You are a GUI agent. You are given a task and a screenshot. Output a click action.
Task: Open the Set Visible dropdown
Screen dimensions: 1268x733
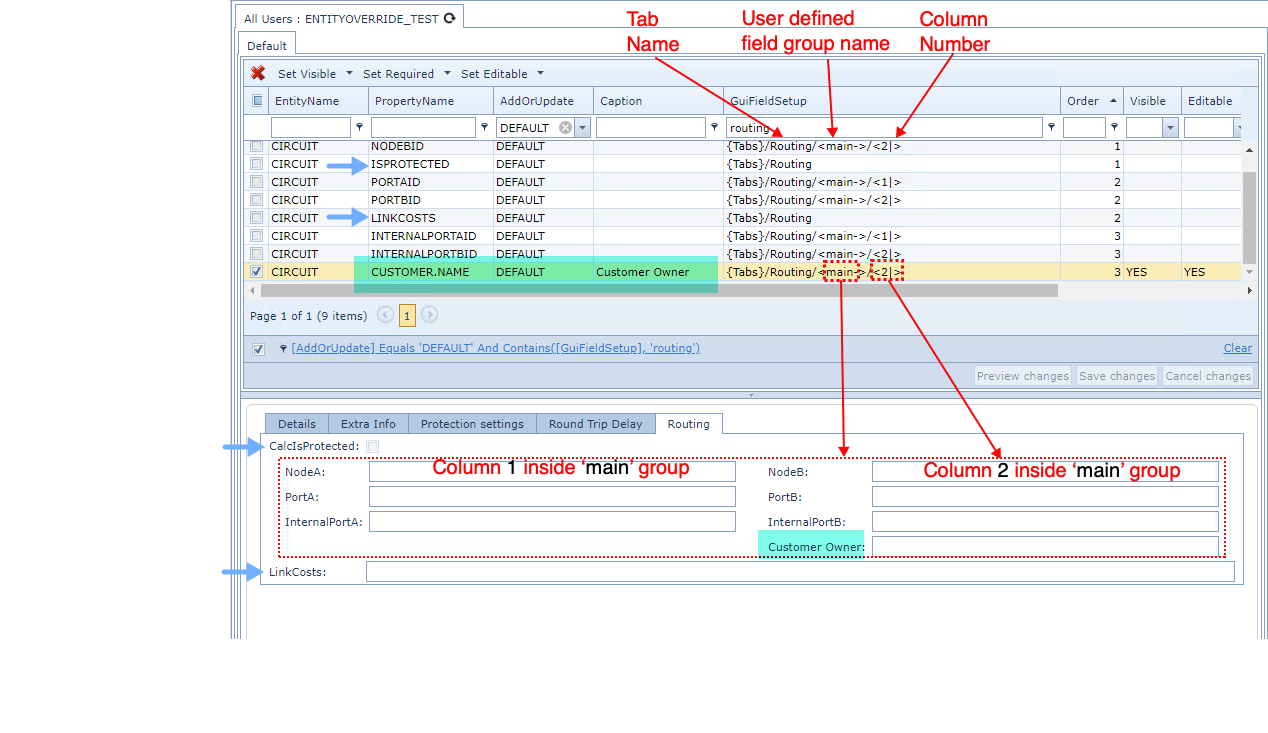(349, 73)
